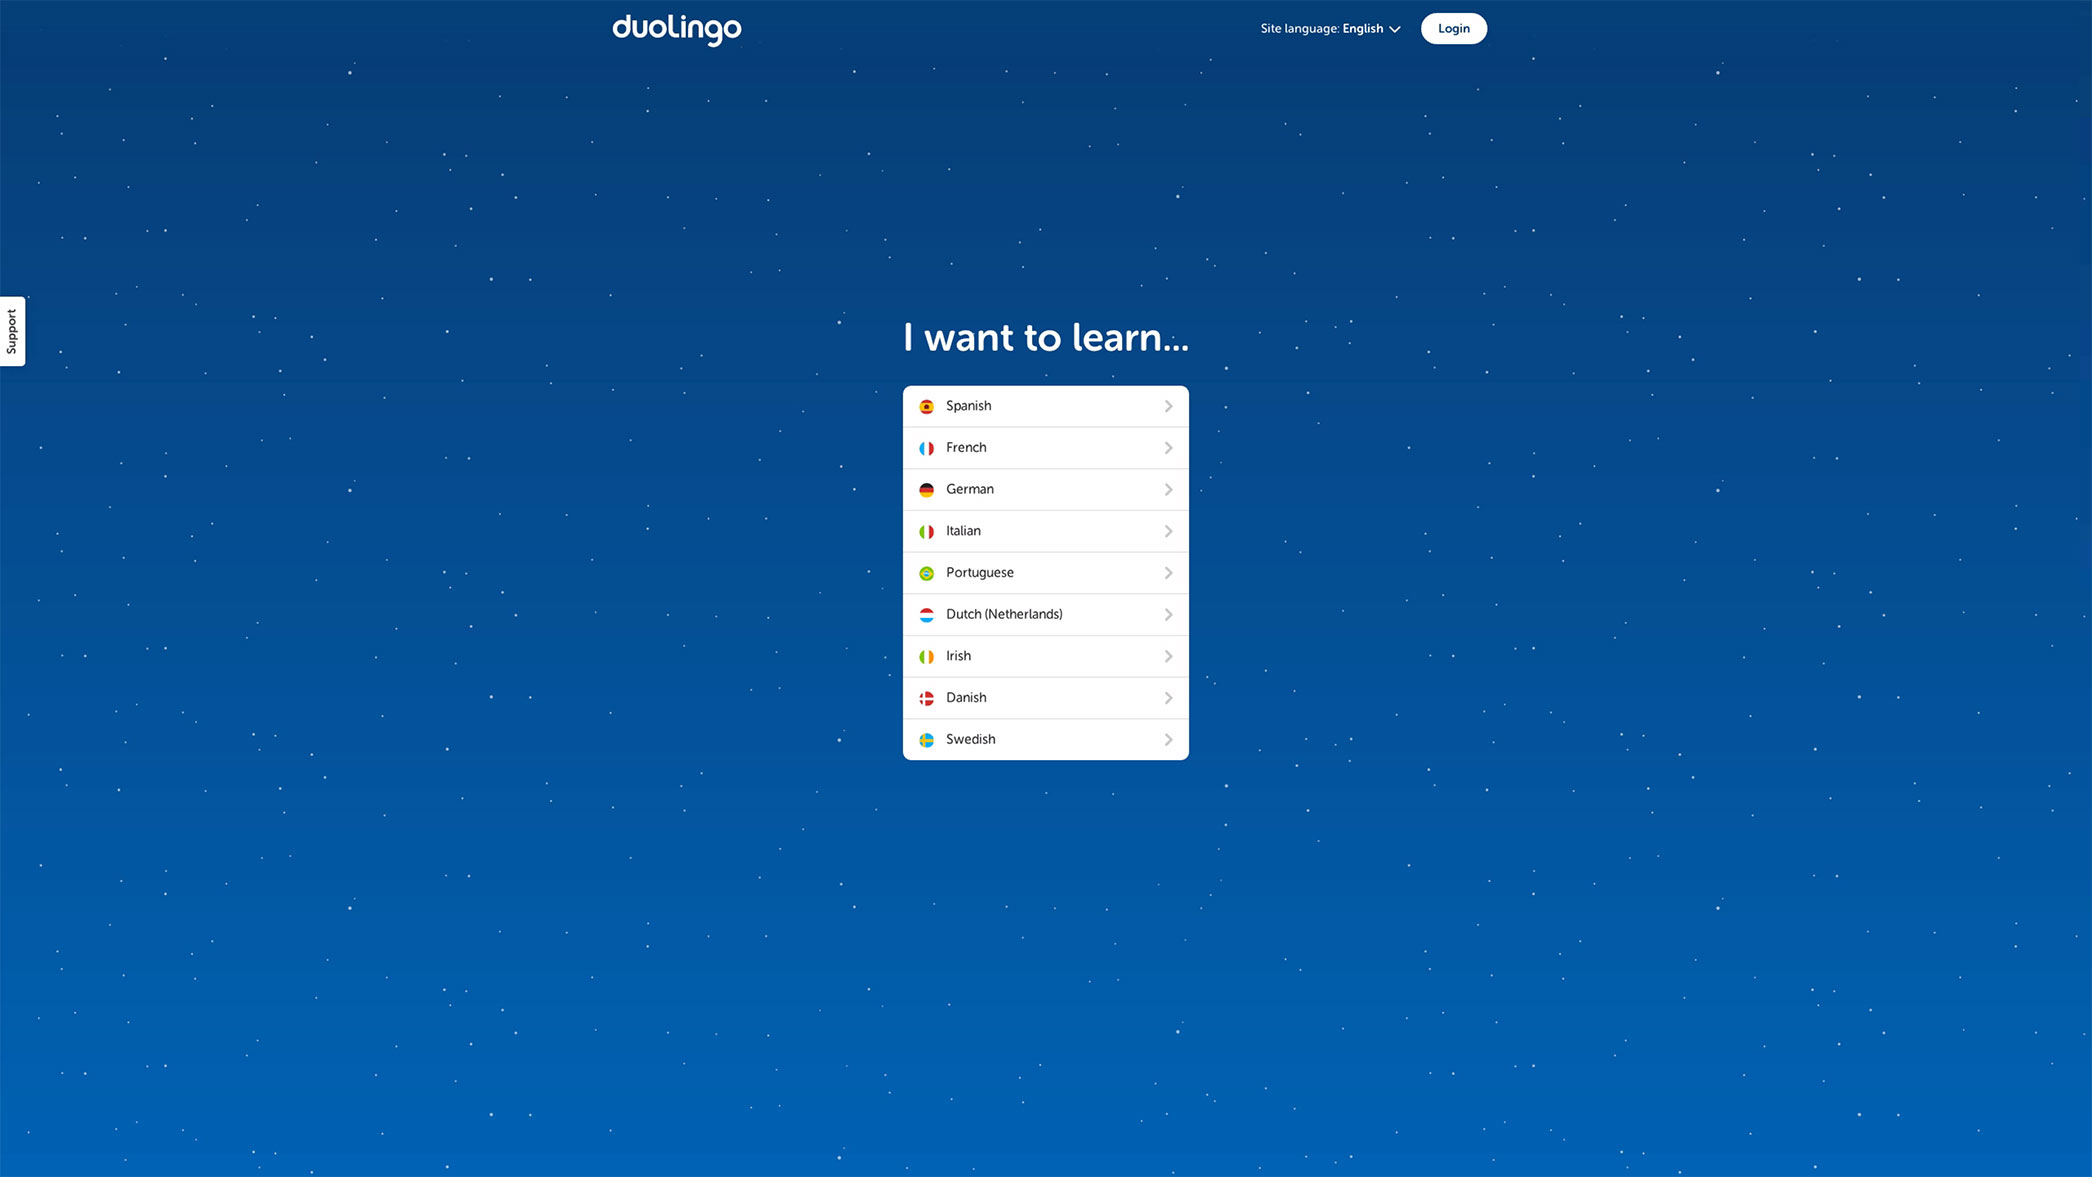Click the Login button
The image size is (2092, 1177).
[1453, 29]
